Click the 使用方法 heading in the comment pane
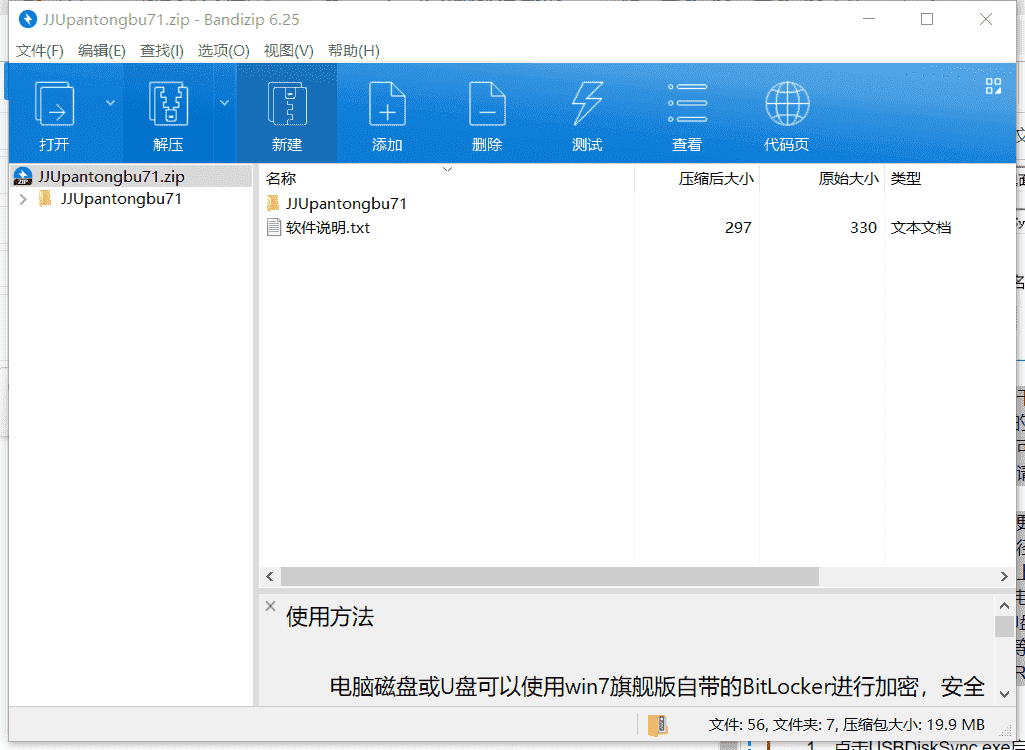This screenshot has width=1025, height=750. 329,617
